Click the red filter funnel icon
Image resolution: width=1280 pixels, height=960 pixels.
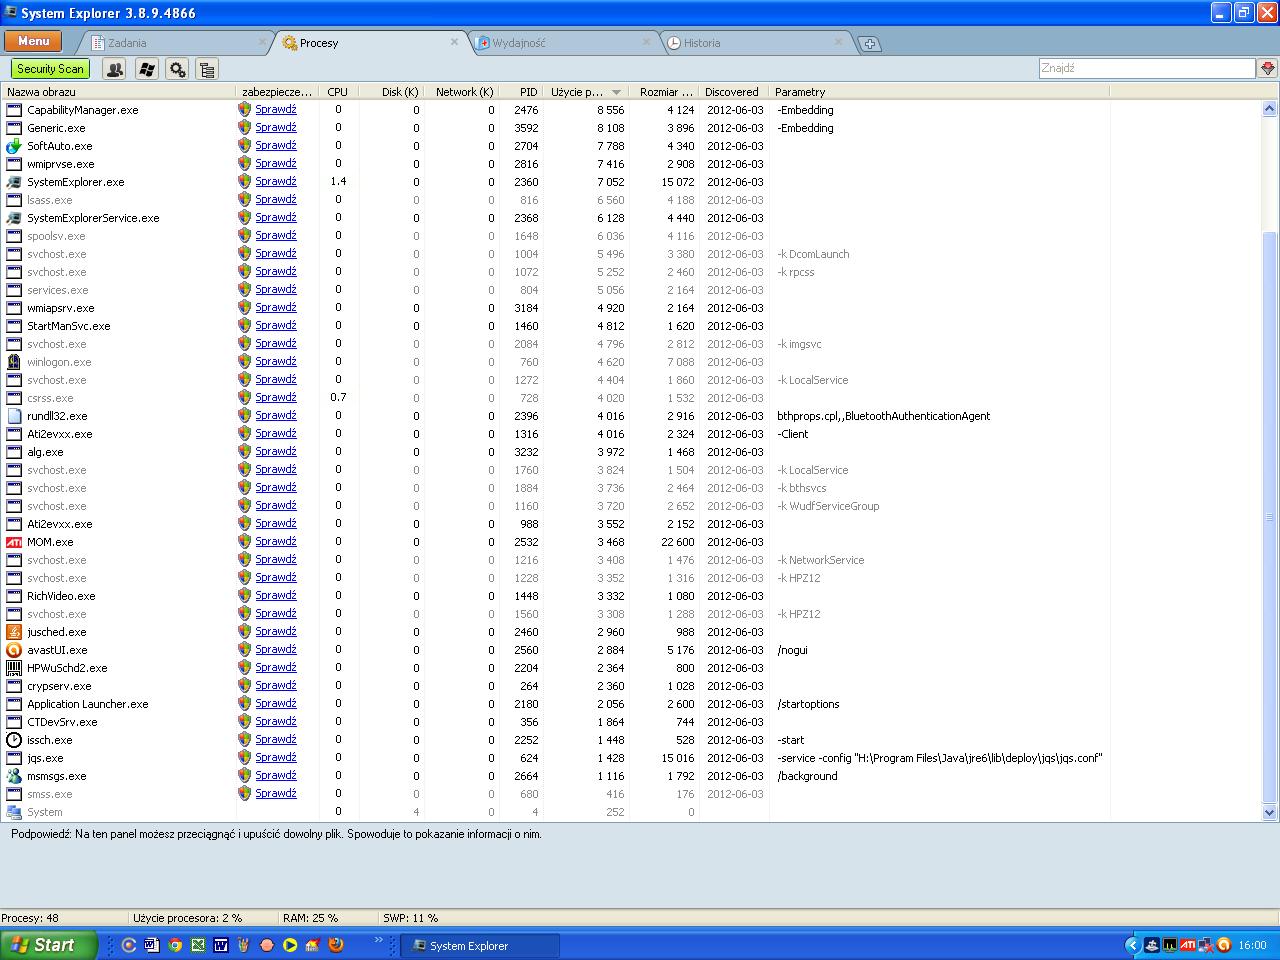pyautogui.click(x=1268, y=68)
